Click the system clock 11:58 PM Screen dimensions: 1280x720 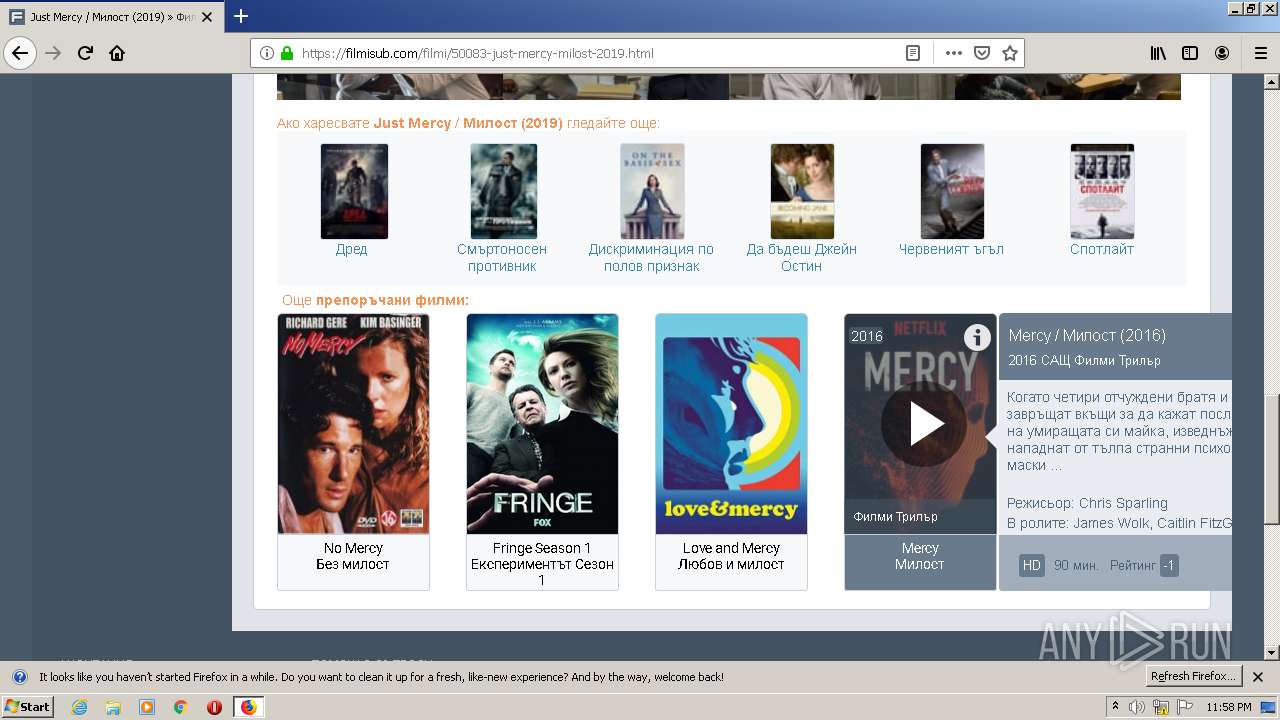coord(1229,707)
